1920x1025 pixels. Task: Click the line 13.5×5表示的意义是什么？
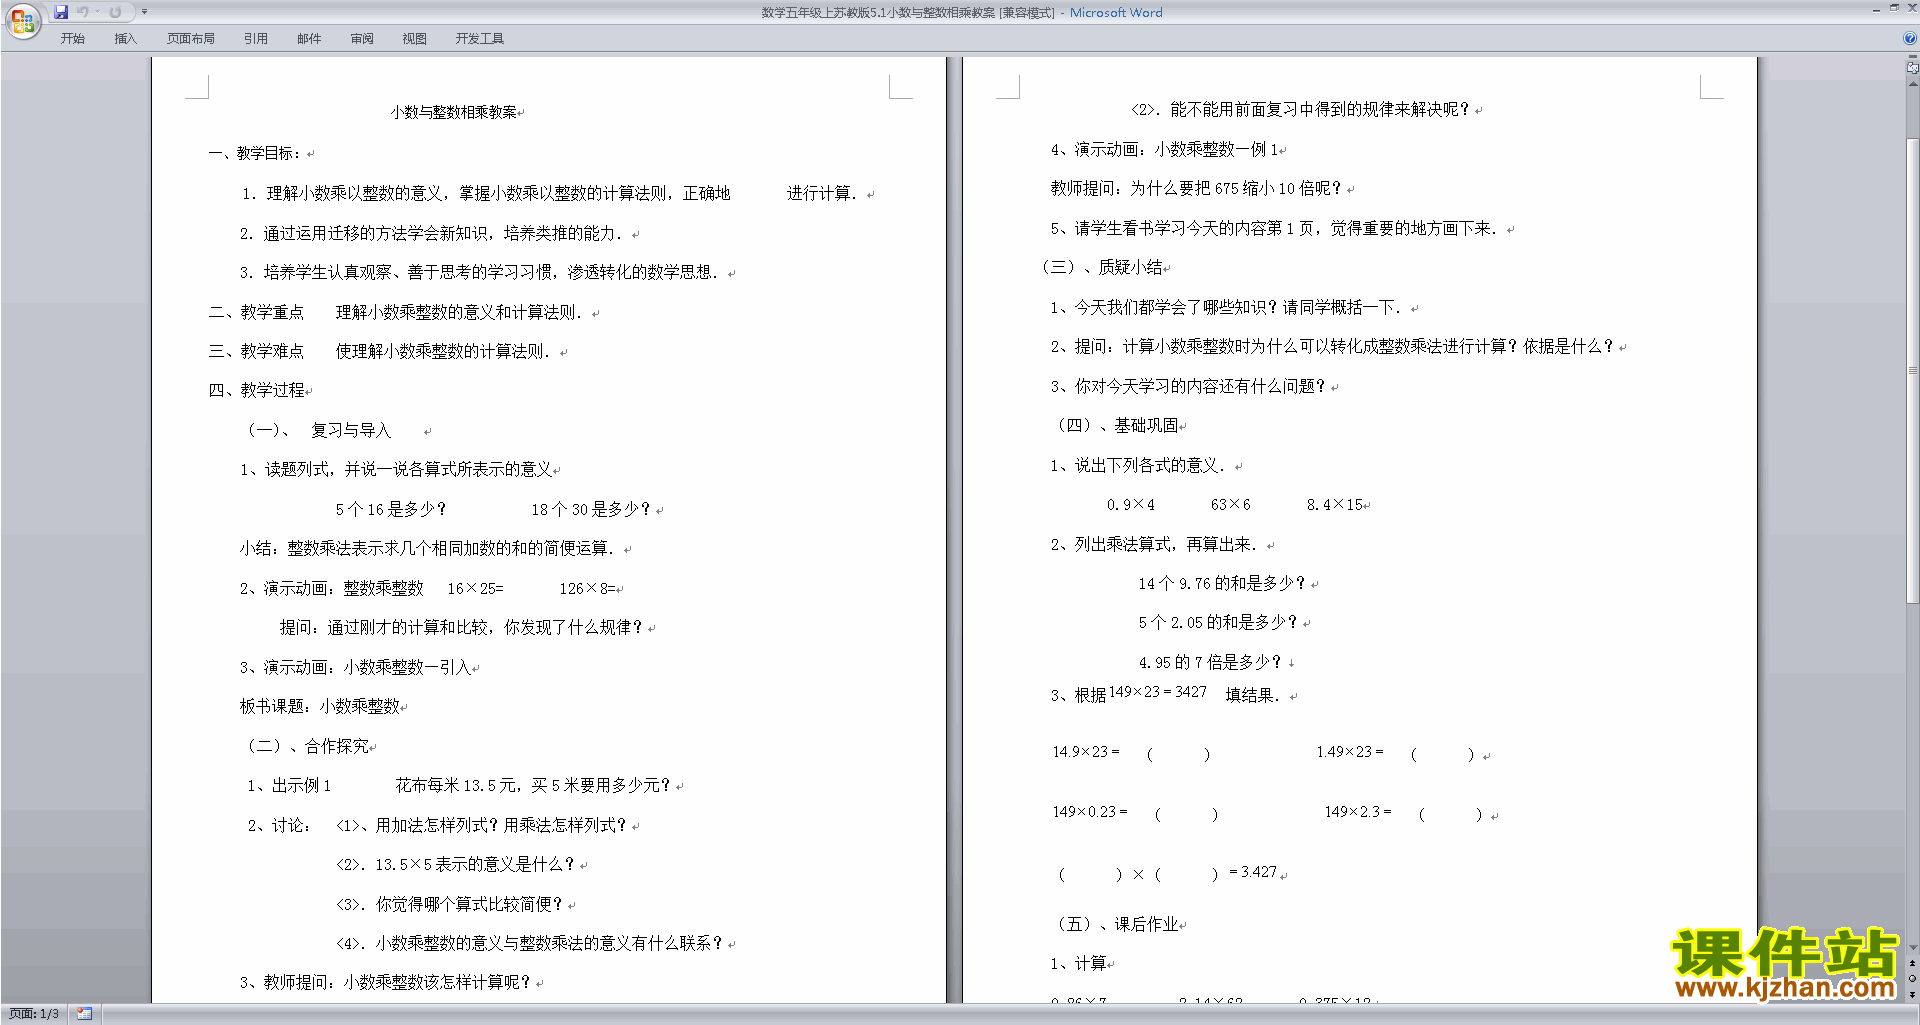pyautogui.click(x=455, y=864)
